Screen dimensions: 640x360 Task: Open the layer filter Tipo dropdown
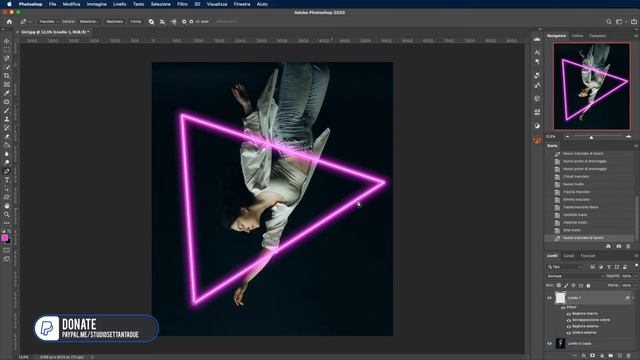[x=565, y=267]
